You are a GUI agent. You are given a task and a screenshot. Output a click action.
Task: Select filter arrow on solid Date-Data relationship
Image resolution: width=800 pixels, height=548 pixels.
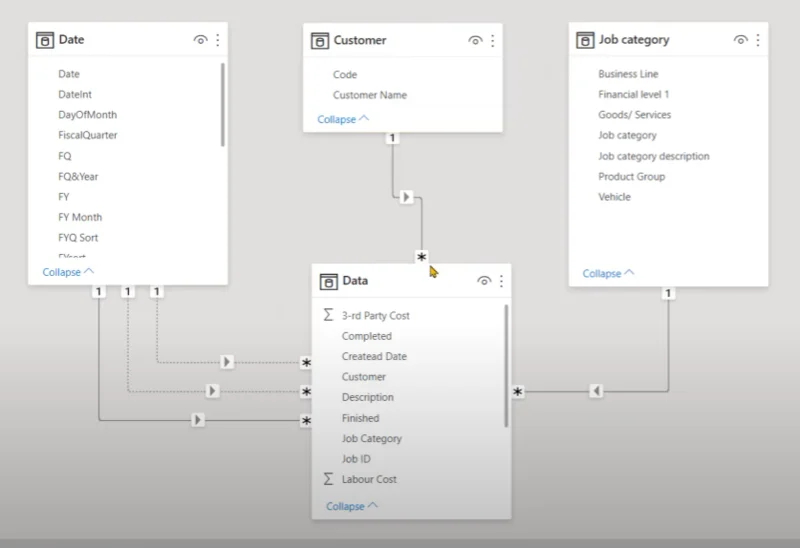tap(197, 420)
